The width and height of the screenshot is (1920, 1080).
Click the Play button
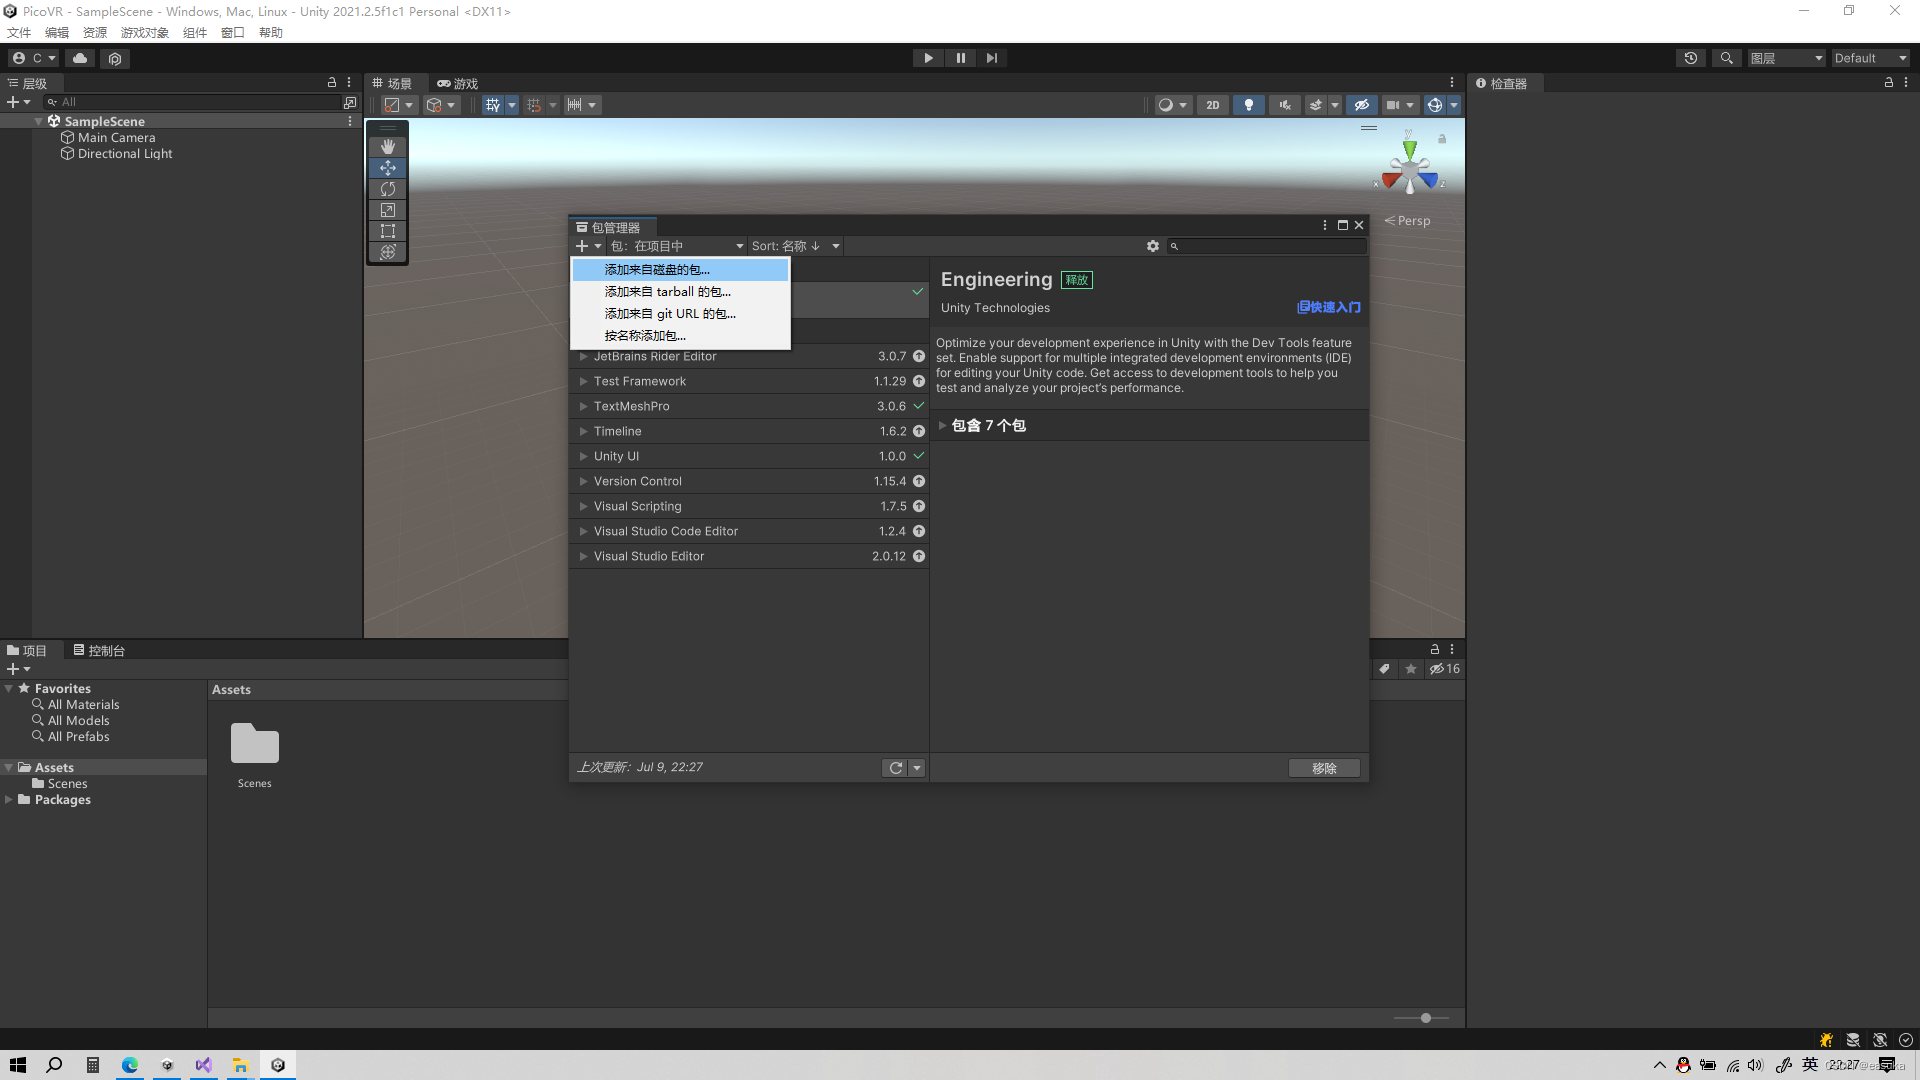pos(928,58)
